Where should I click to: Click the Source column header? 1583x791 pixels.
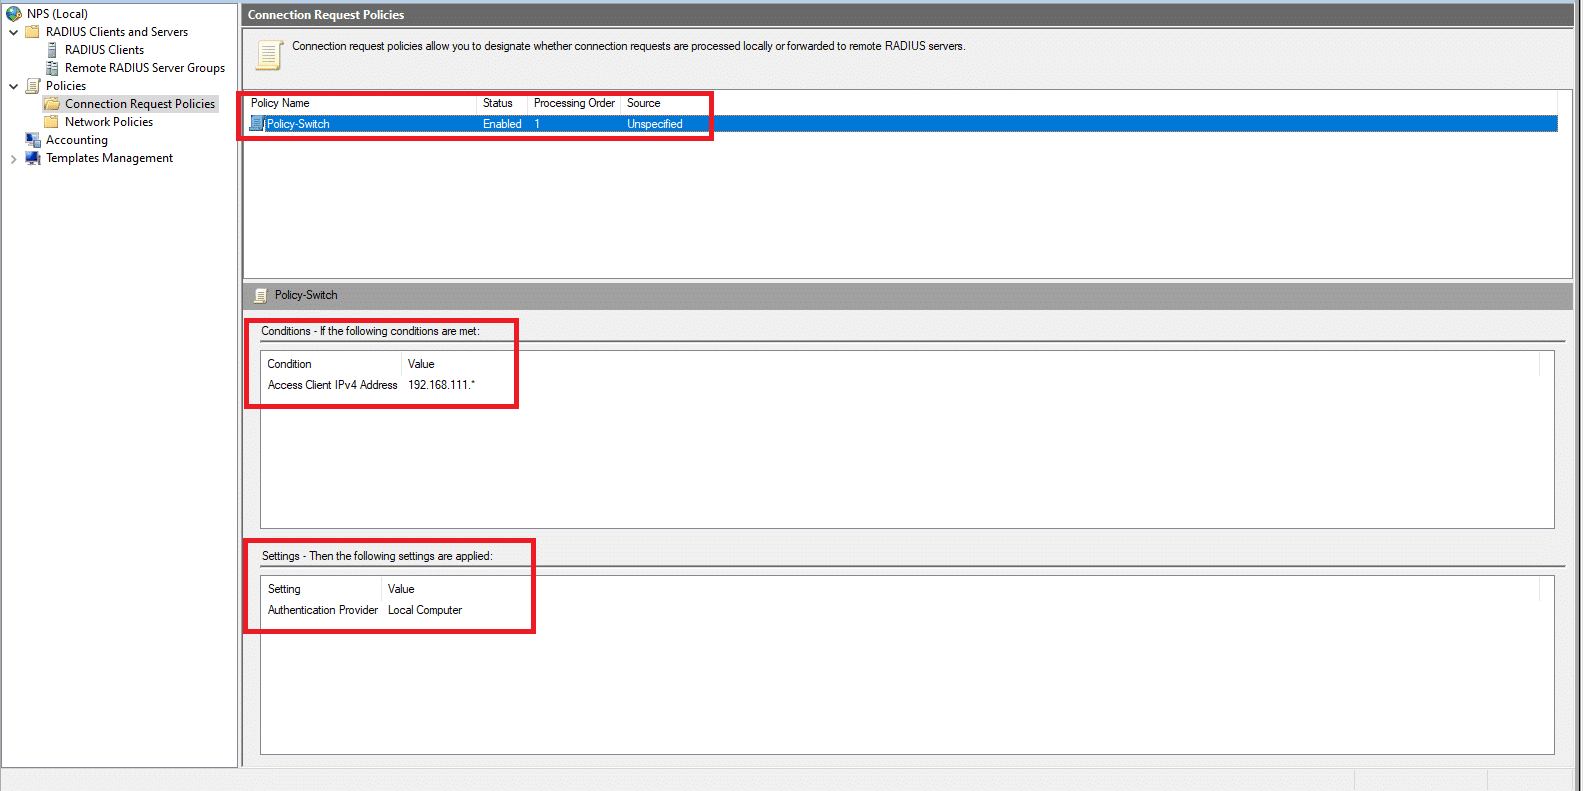(x=643, y=103)
